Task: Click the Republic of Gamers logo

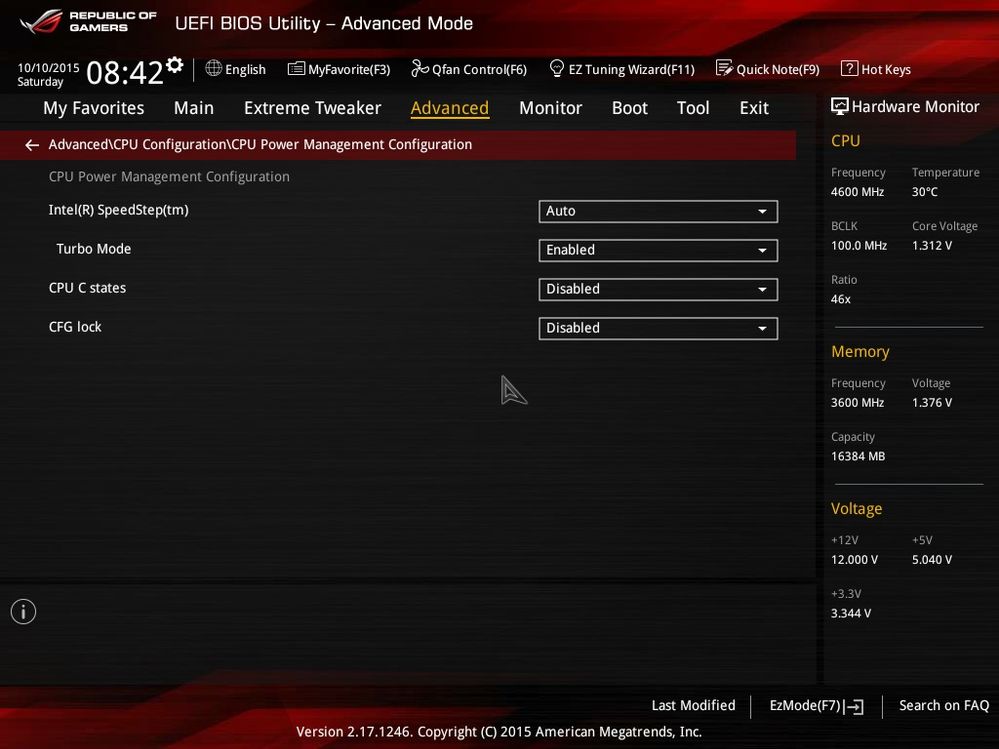Action: click(x=88, y=22)
